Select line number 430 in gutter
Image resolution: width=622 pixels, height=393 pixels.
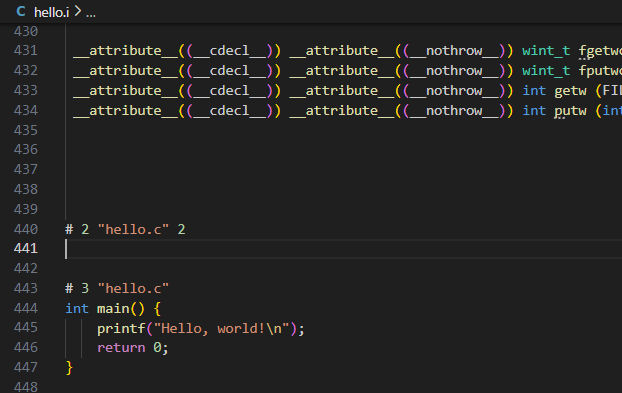point(26,31)
